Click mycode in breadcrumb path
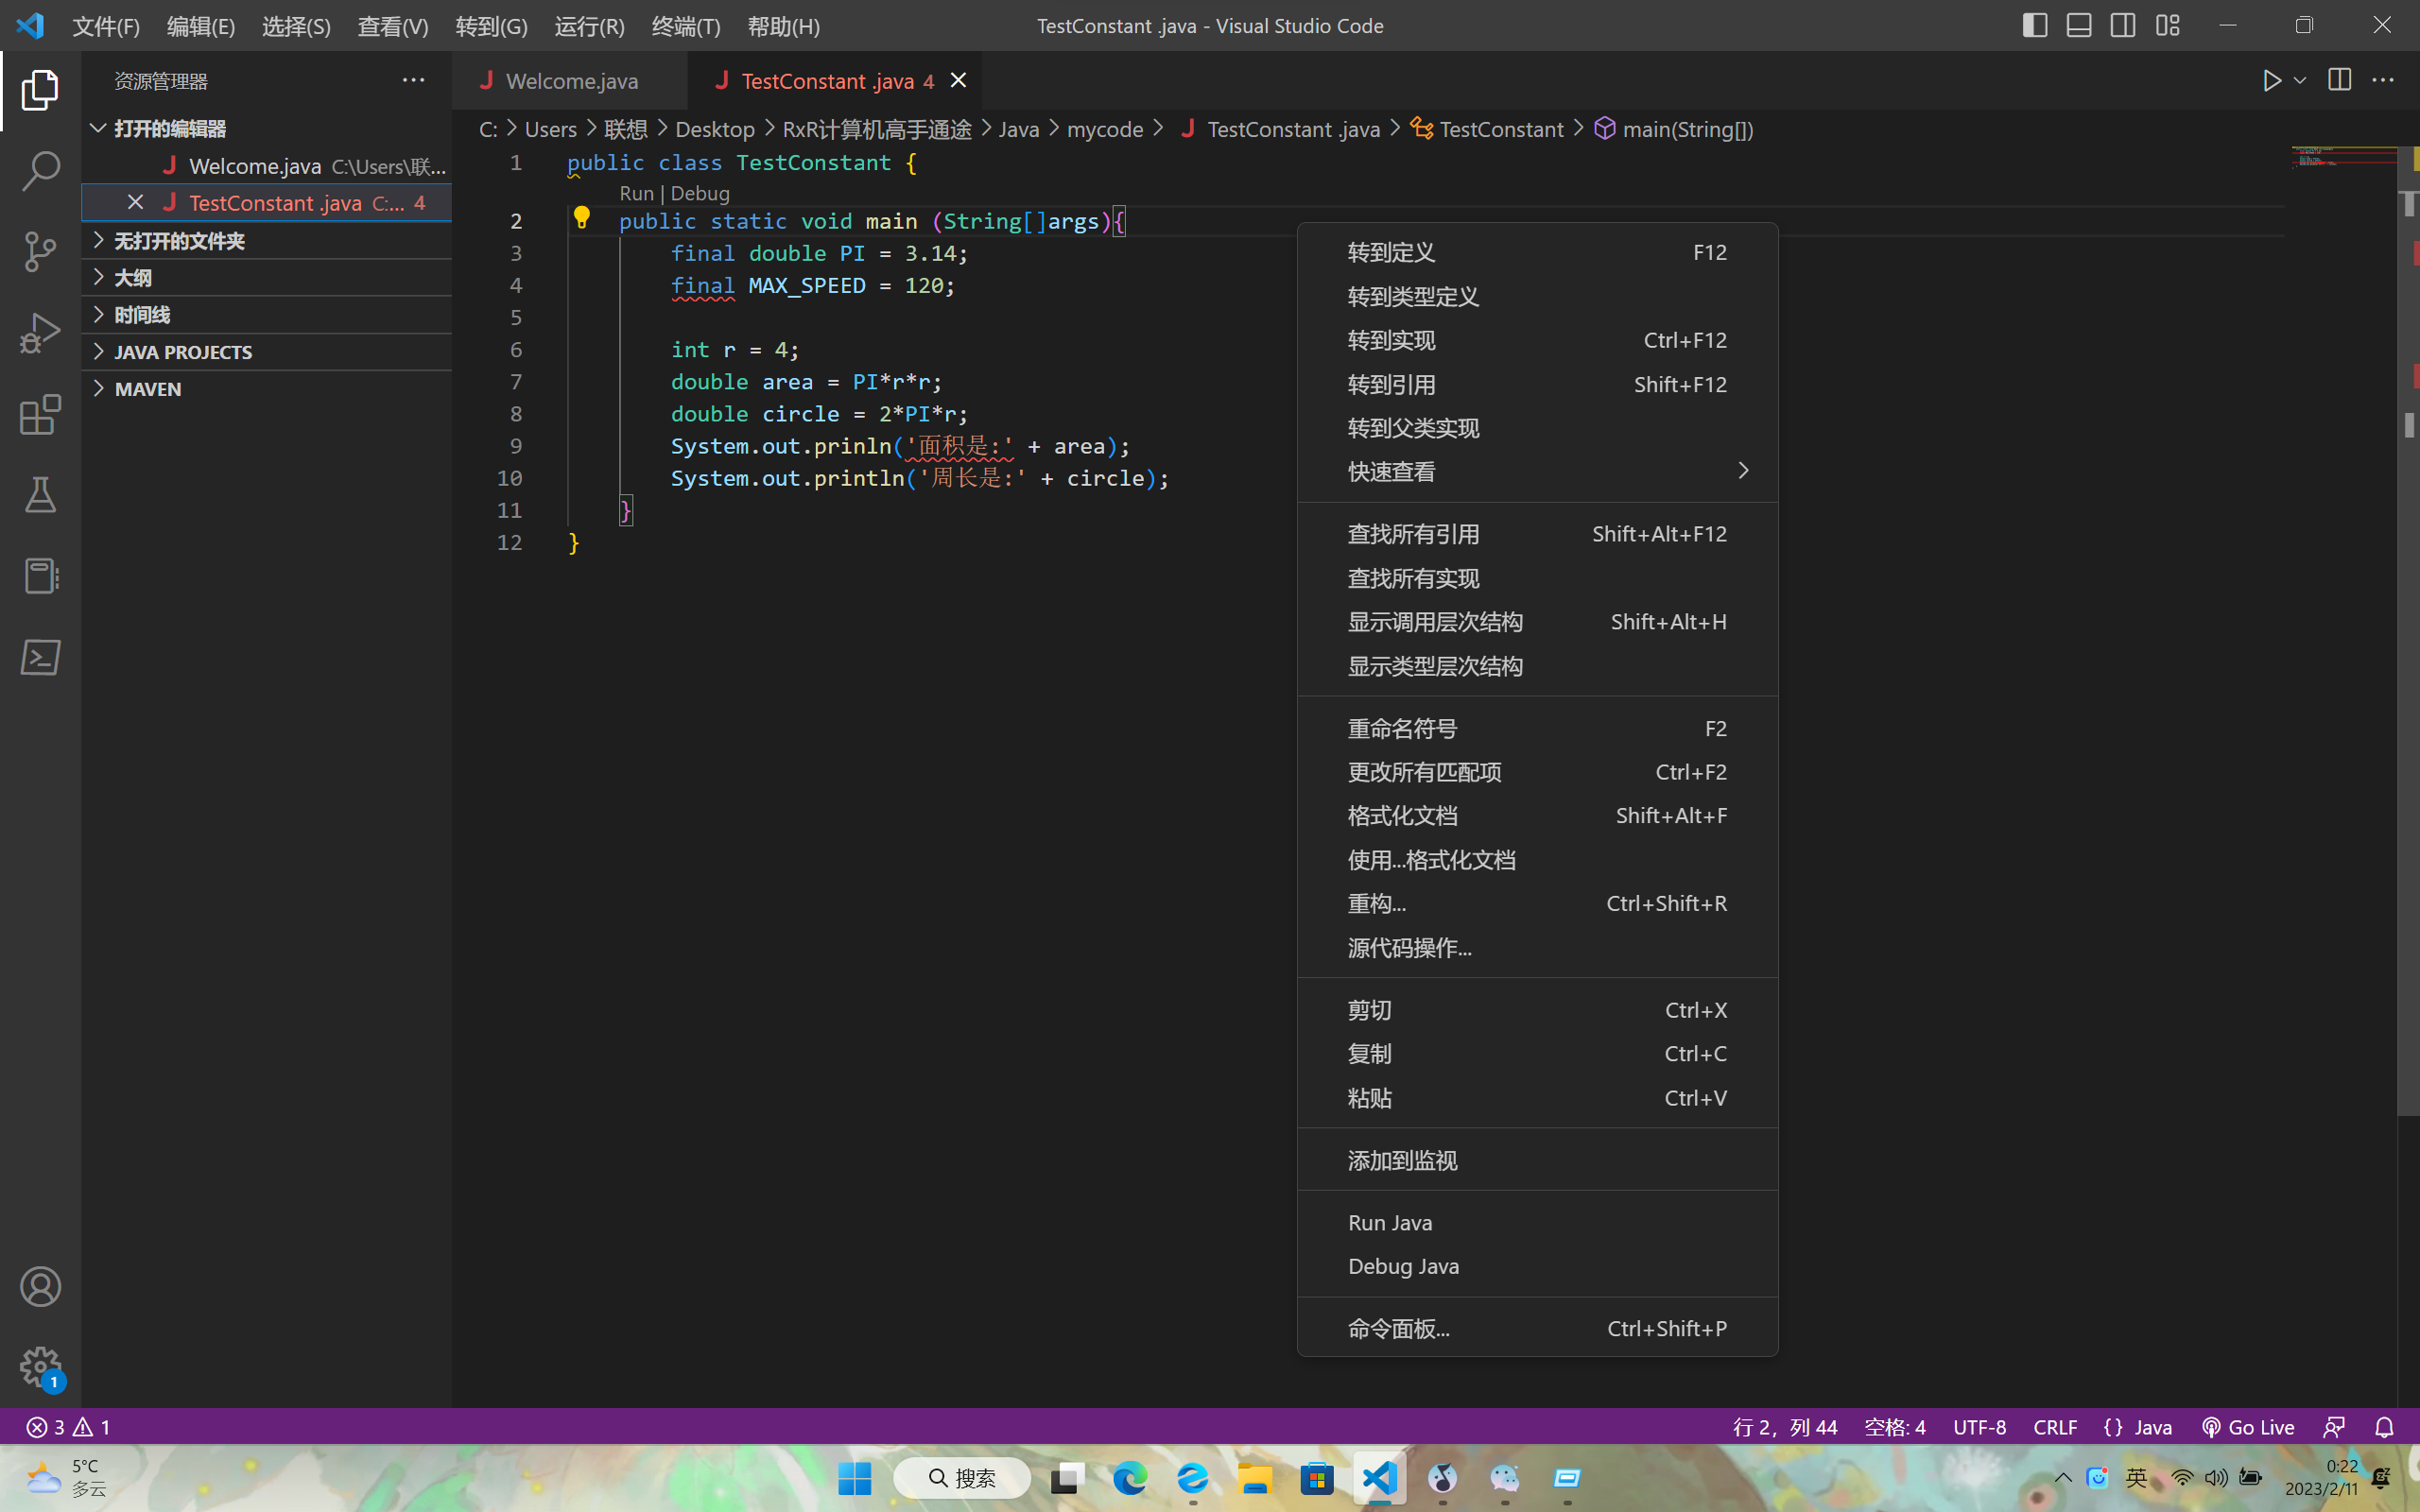The width and height of the screenshot is (2420, 1512). [x=1104, y=129]
